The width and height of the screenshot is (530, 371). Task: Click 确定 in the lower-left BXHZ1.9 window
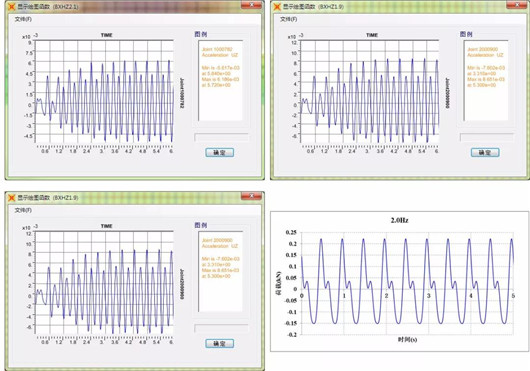(220, 343)
